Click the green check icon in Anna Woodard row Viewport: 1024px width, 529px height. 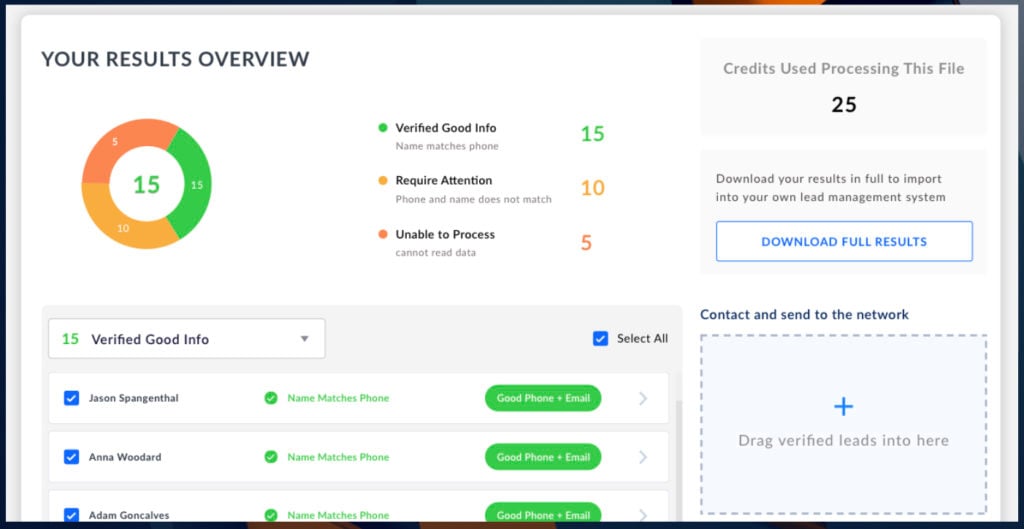coord(271,457)
